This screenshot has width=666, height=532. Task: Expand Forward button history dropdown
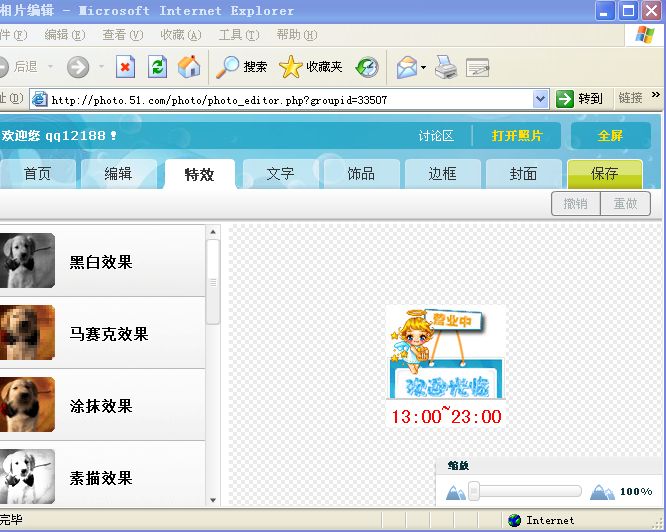tap(101, 67)
